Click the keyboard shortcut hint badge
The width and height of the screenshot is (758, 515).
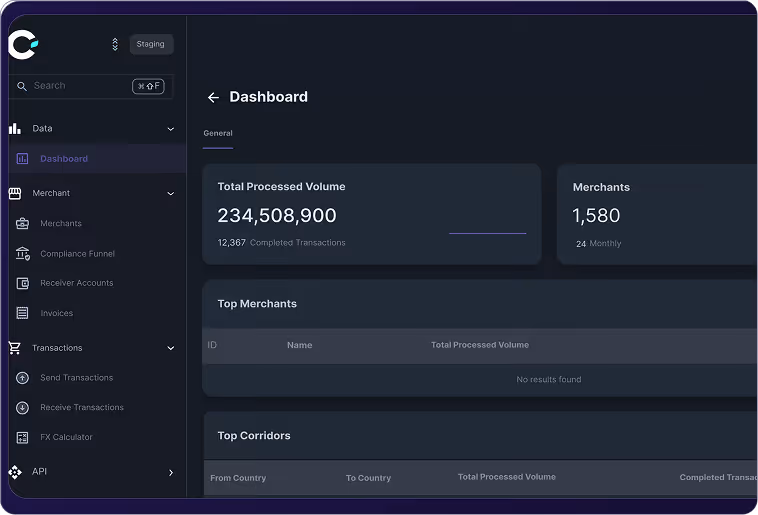coord(148,86)
